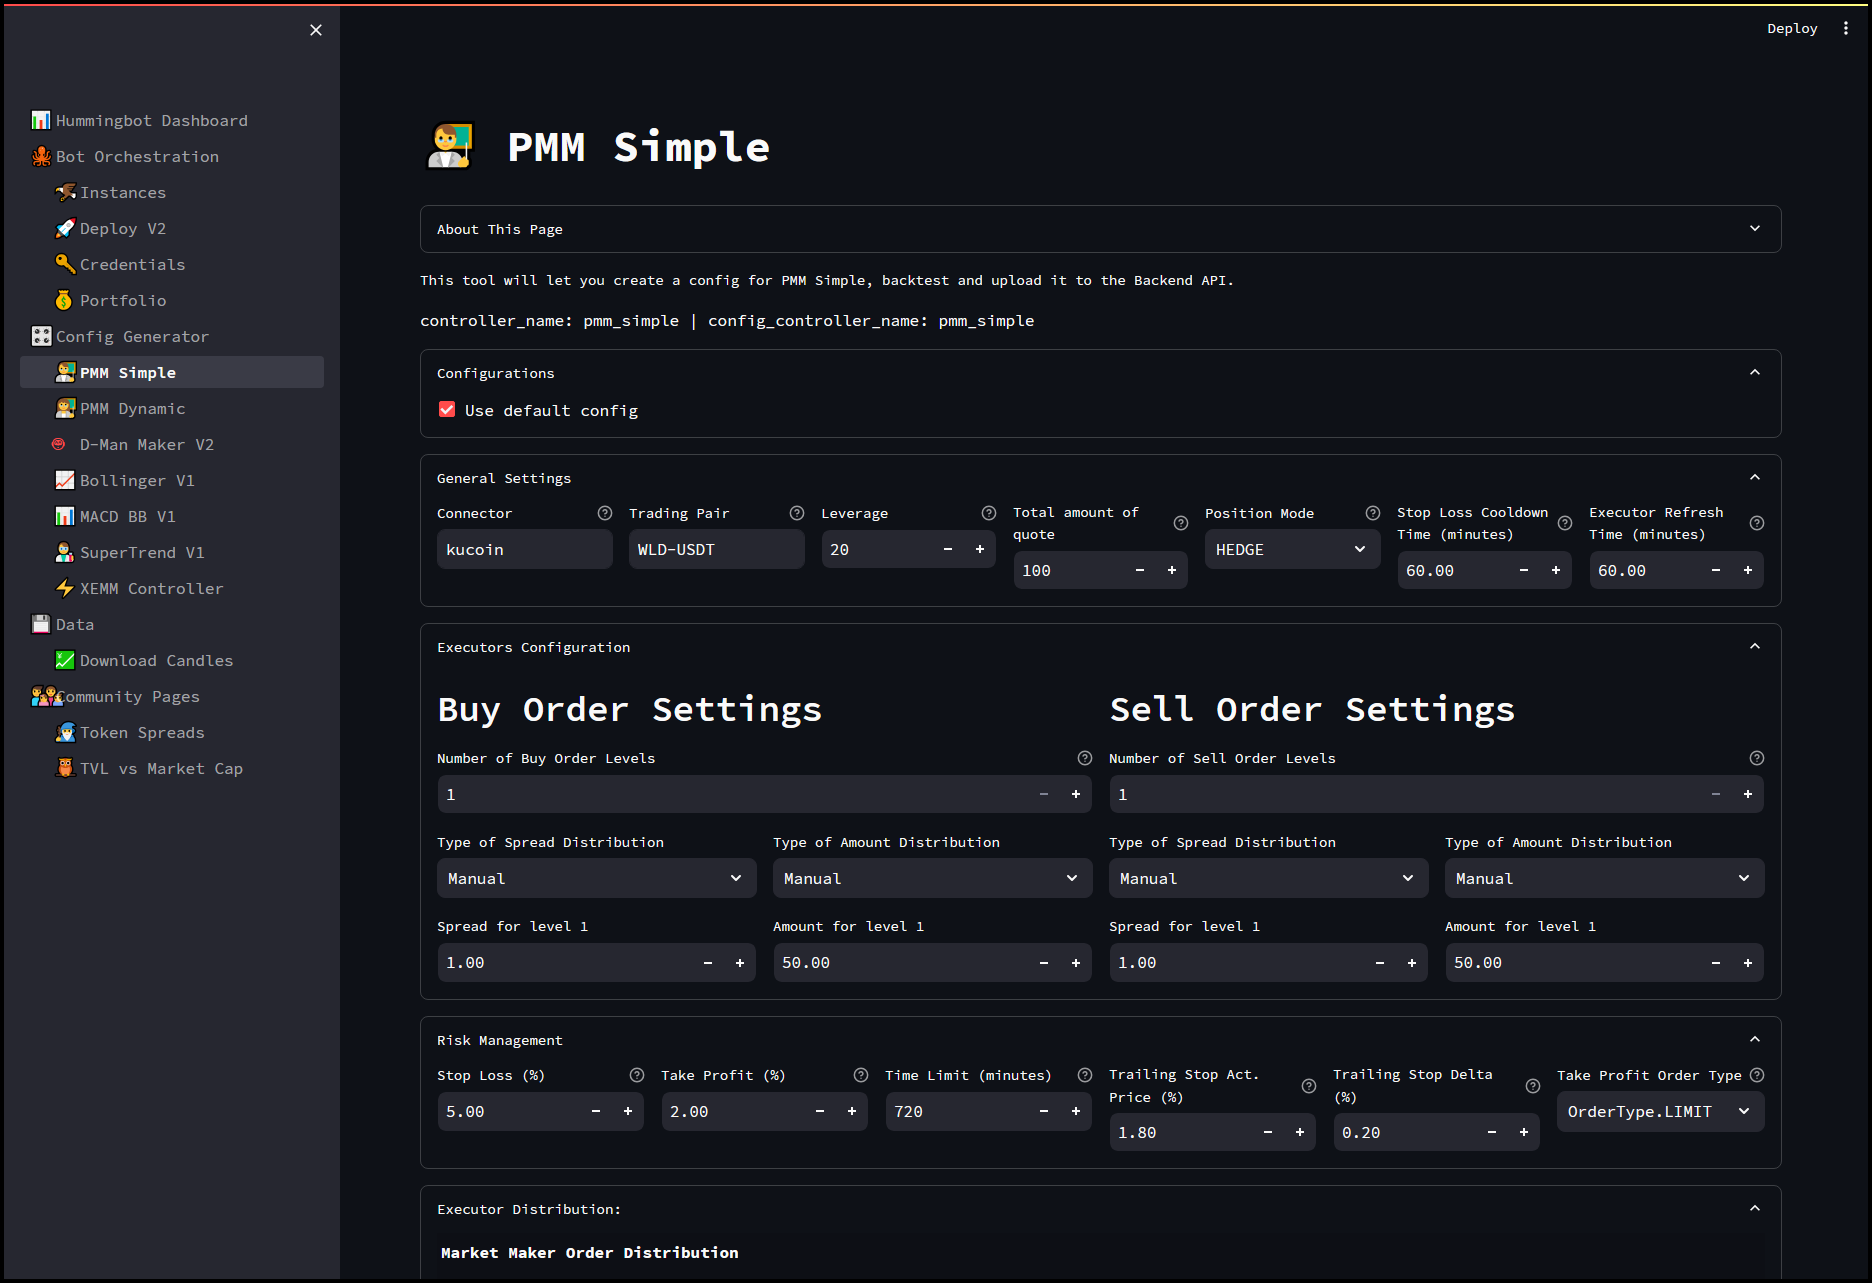This screenshot has width=1872, height=1283.
Task: Open PMM Dynamic page in sidebar
Action: [132, 408]
